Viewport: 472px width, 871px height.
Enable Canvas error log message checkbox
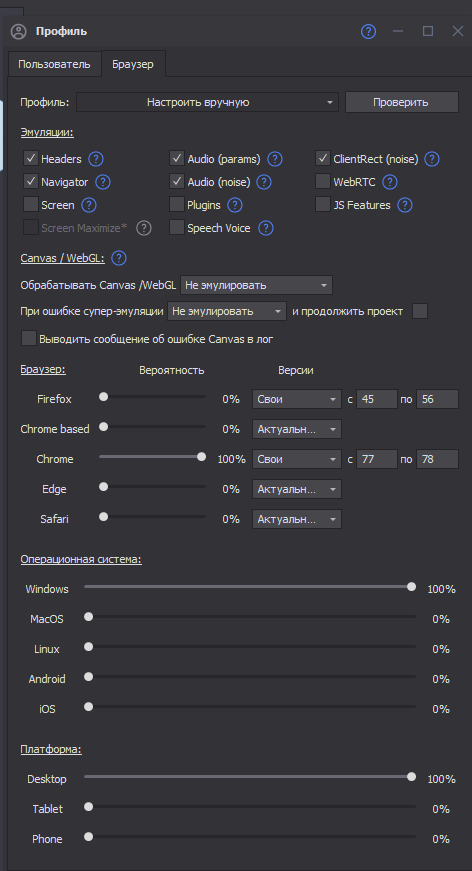[x=29, y=338]
